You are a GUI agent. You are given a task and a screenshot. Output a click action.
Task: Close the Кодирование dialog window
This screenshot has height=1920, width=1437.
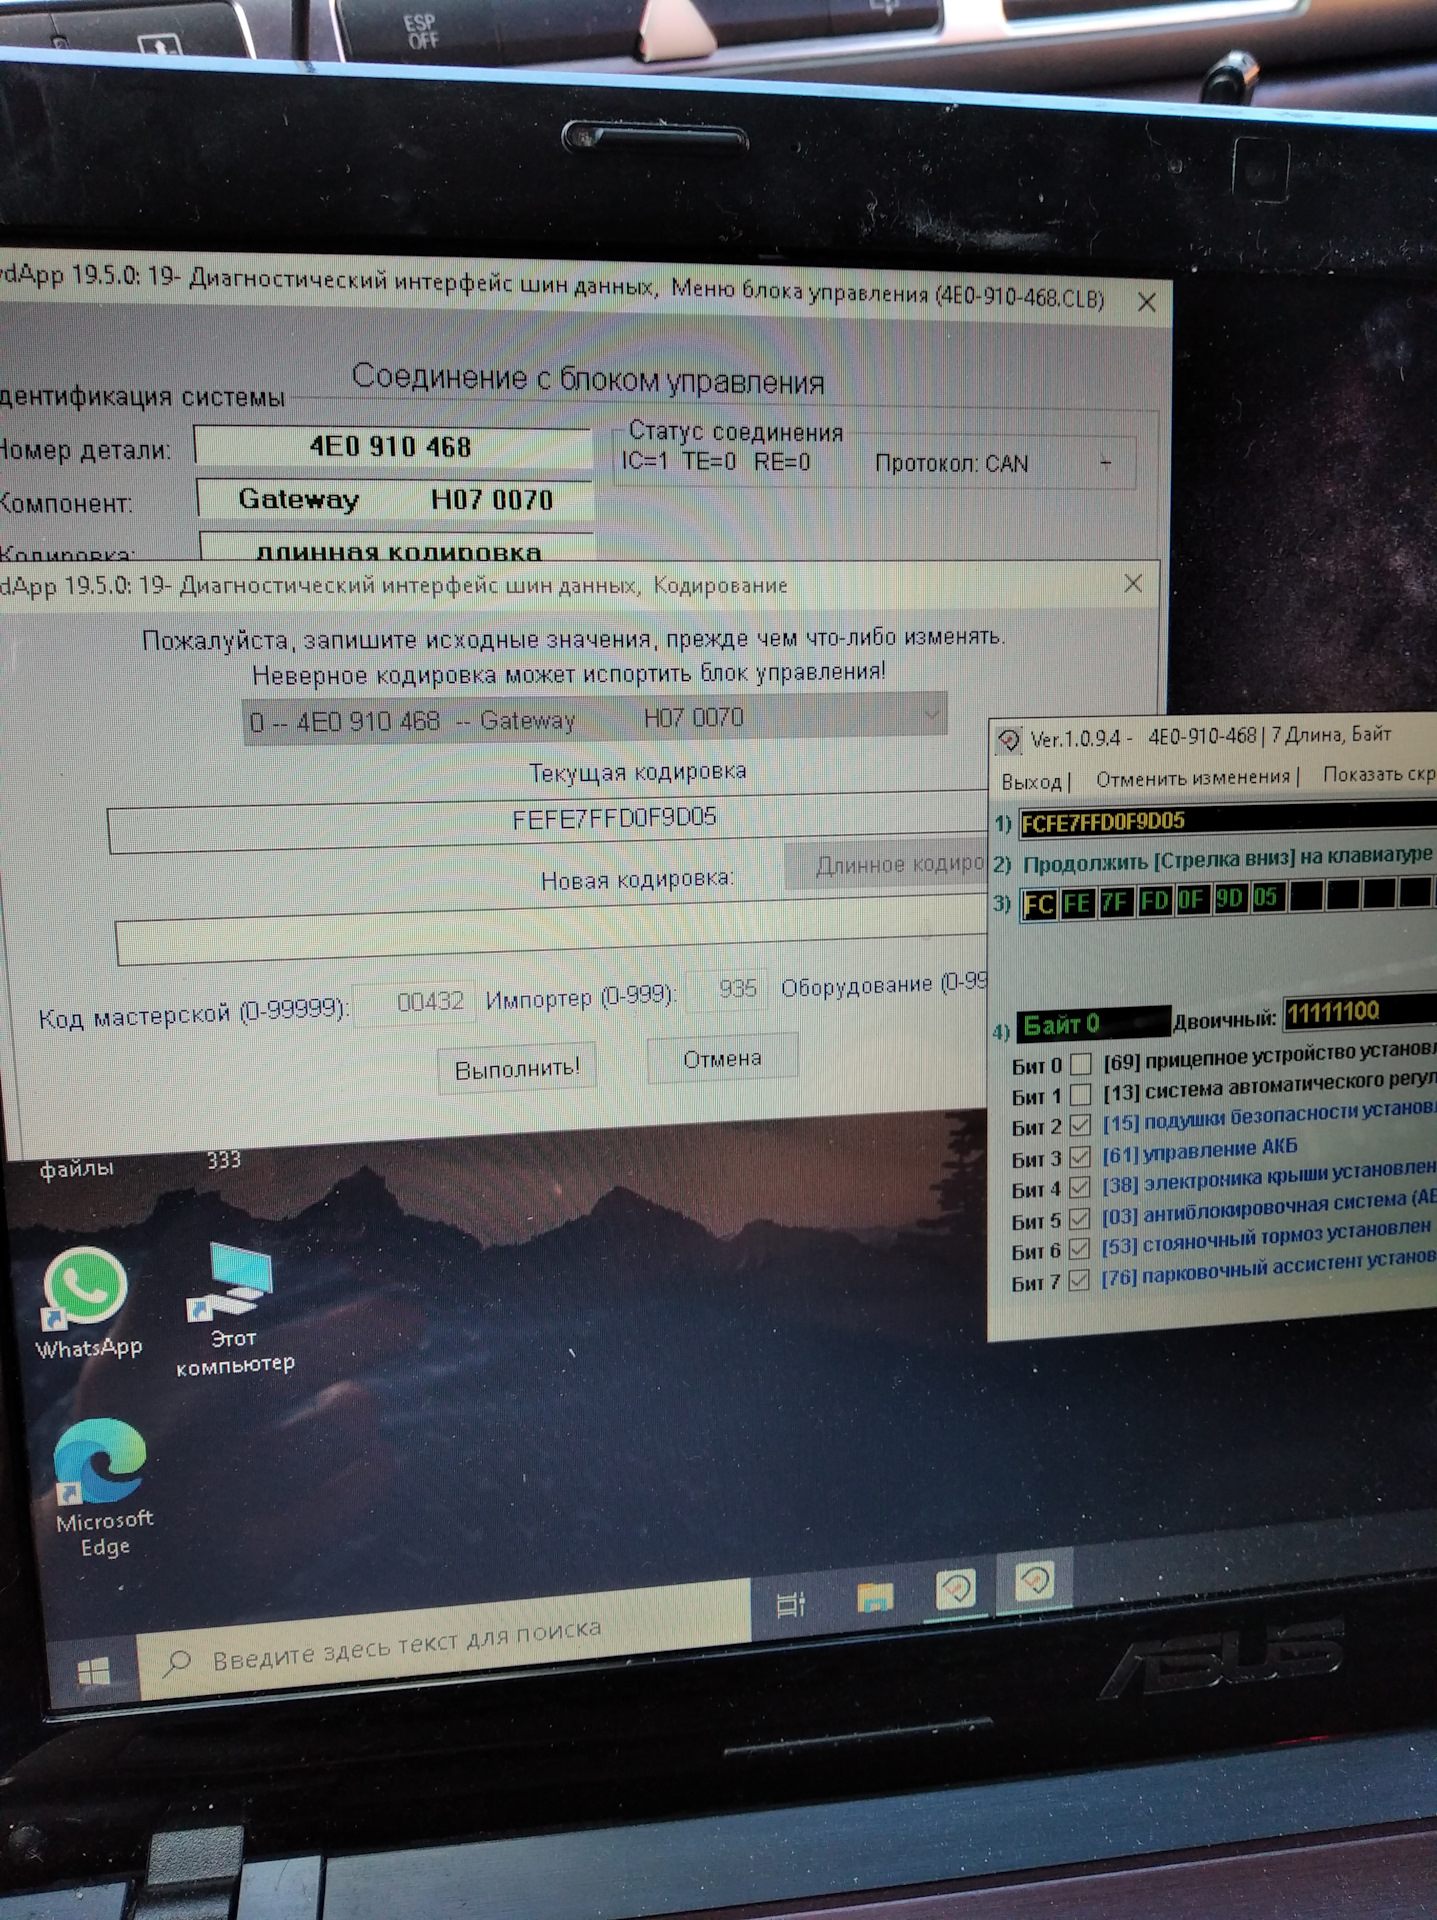tap(1133, 583)
